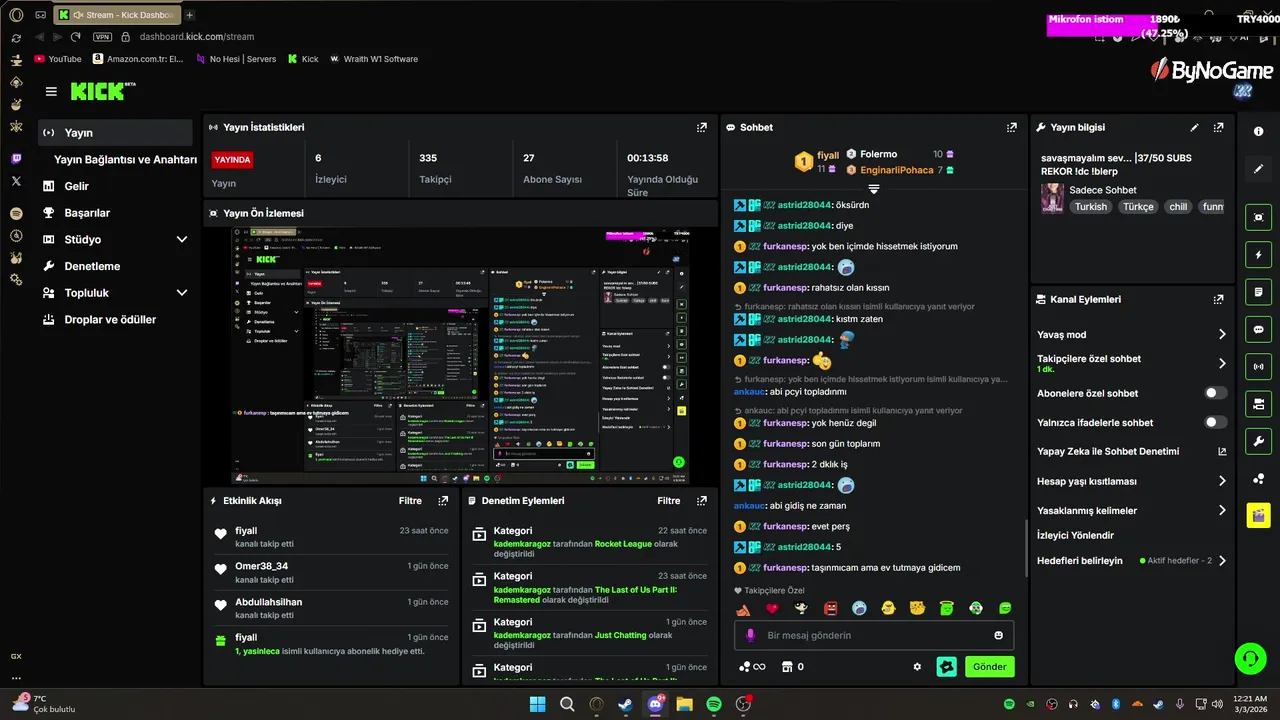
Task: Toggle the wrench widget icon in right sidebar
Action: pyautogui.click(x=1258, y=441)
